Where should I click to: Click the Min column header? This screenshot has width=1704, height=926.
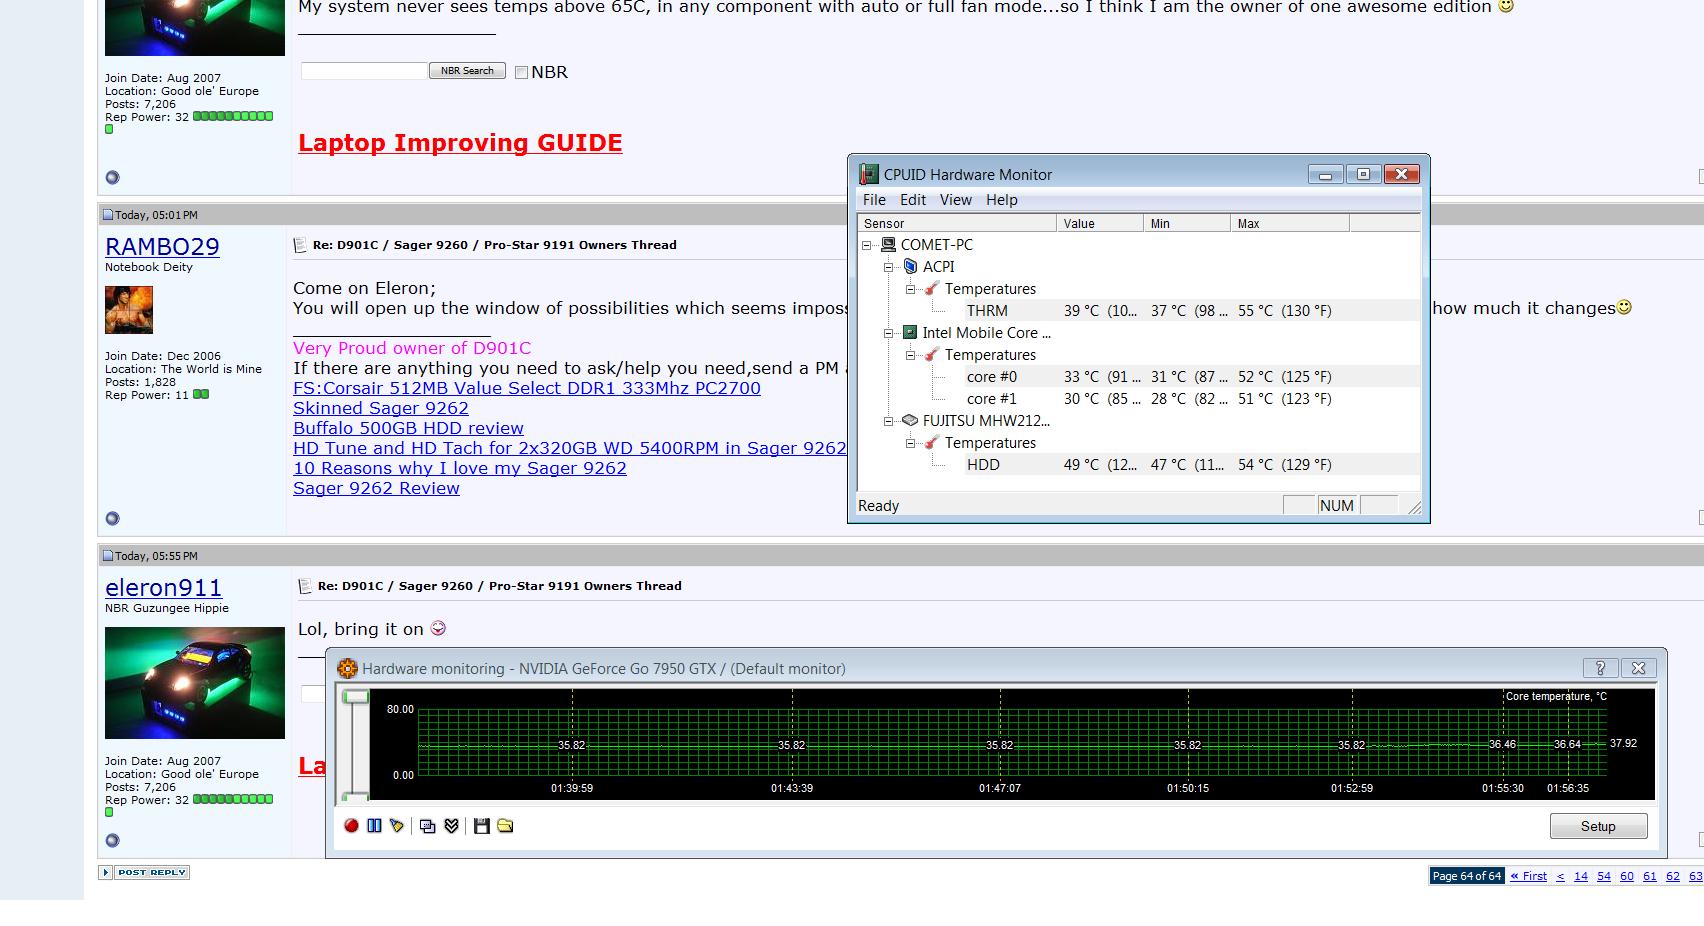1187,224
